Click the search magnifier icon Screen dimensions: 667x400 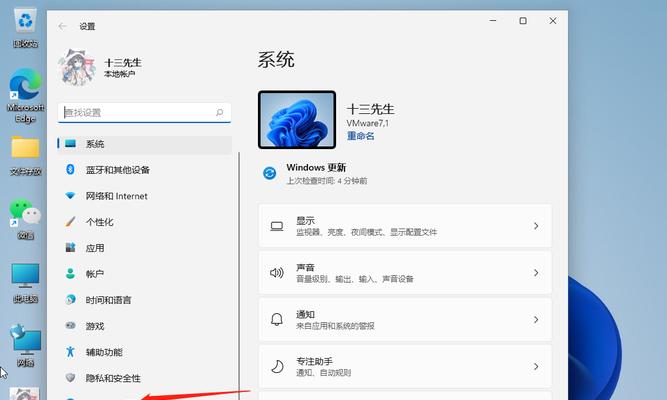tap(219, 112)
